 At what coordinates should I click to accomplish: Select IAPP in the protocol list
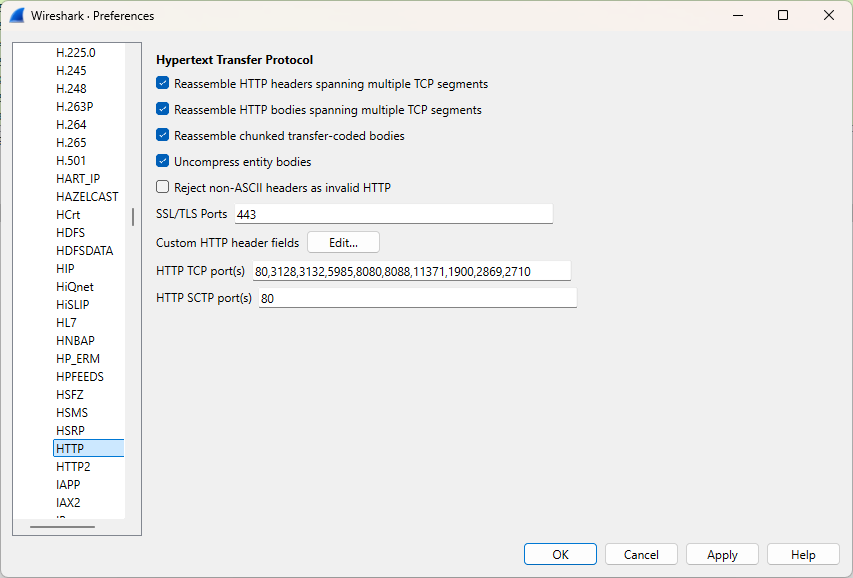tap(68, 484)
